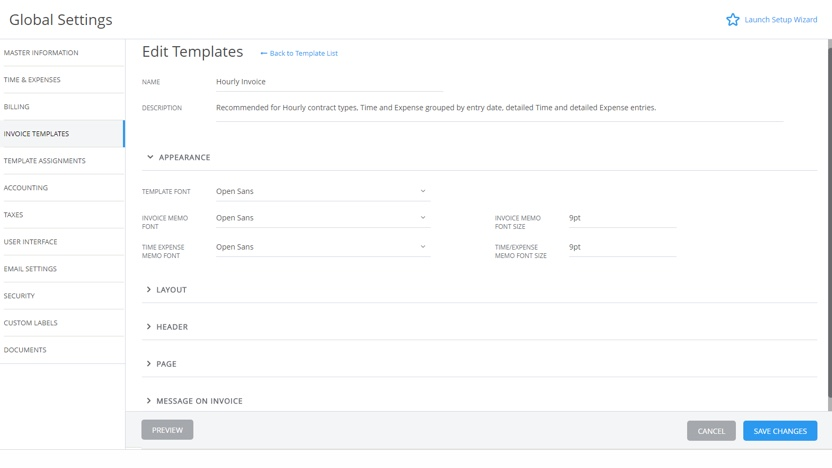This screenshot has height=468, width=832.
Task: Go to Accounting settings
Action: 62,188
